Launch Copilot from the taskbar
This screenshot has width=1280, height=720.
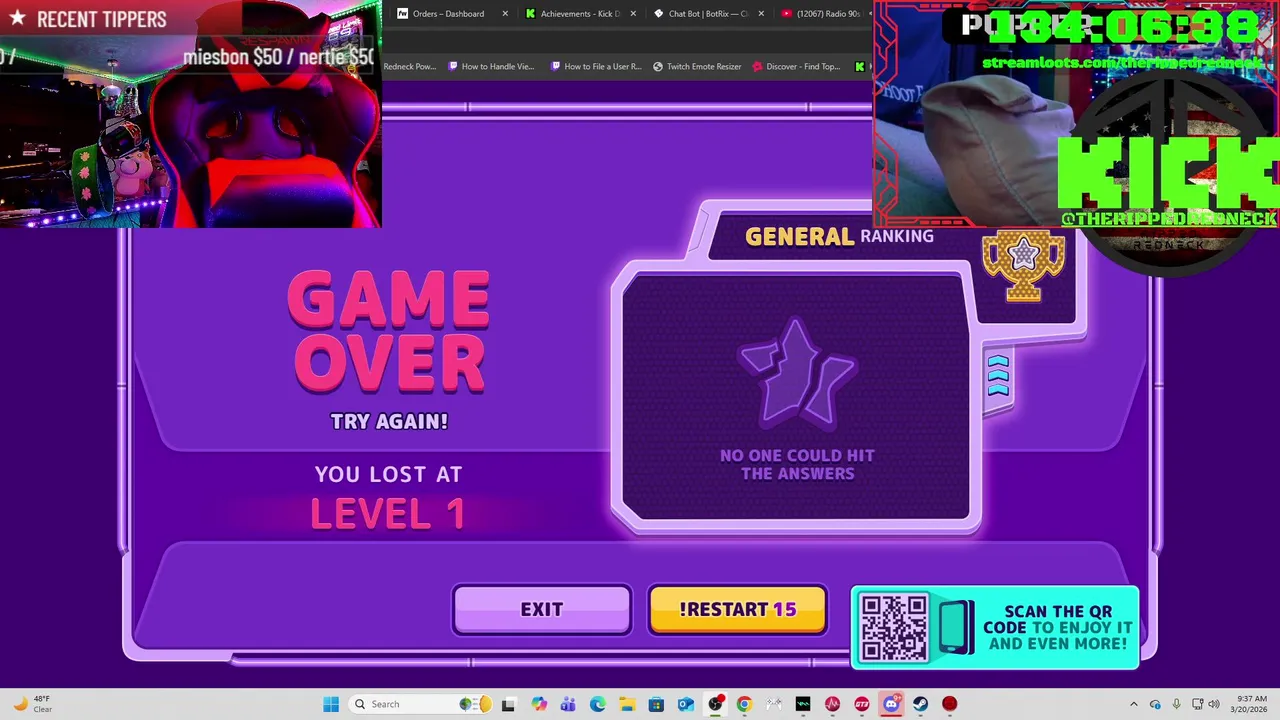[x=539, y=704]
